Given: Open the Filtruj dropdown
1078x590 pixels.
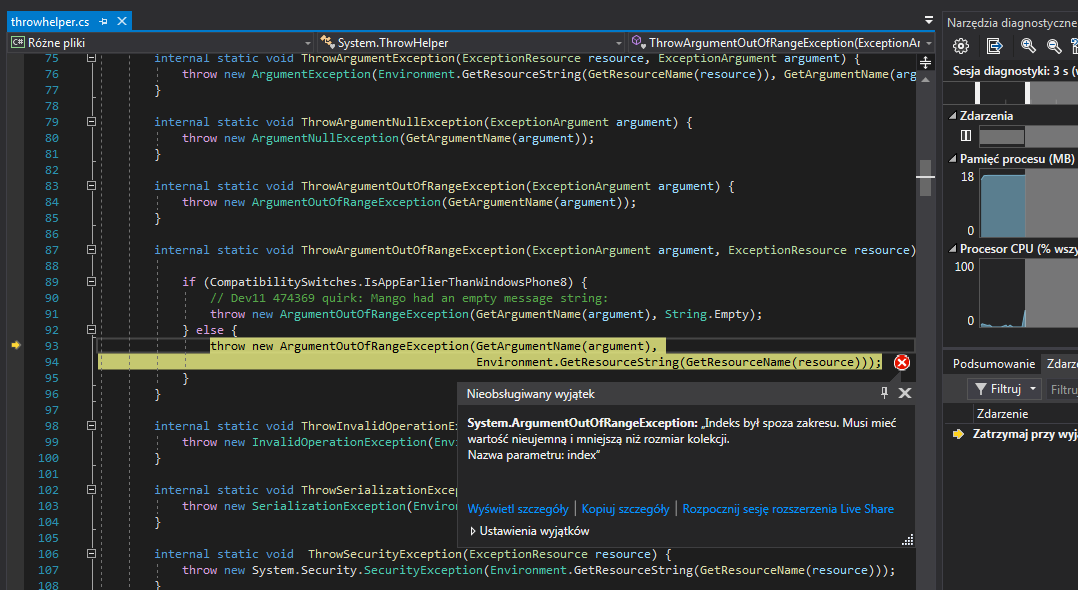Looking at the screenshot, I should pos(1004,389).
